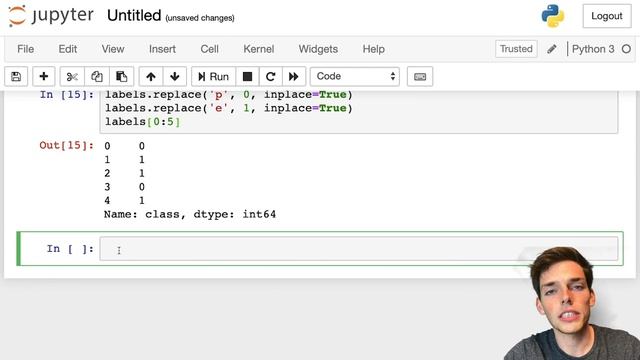Click code line labels[0:5]

(142, 122)
